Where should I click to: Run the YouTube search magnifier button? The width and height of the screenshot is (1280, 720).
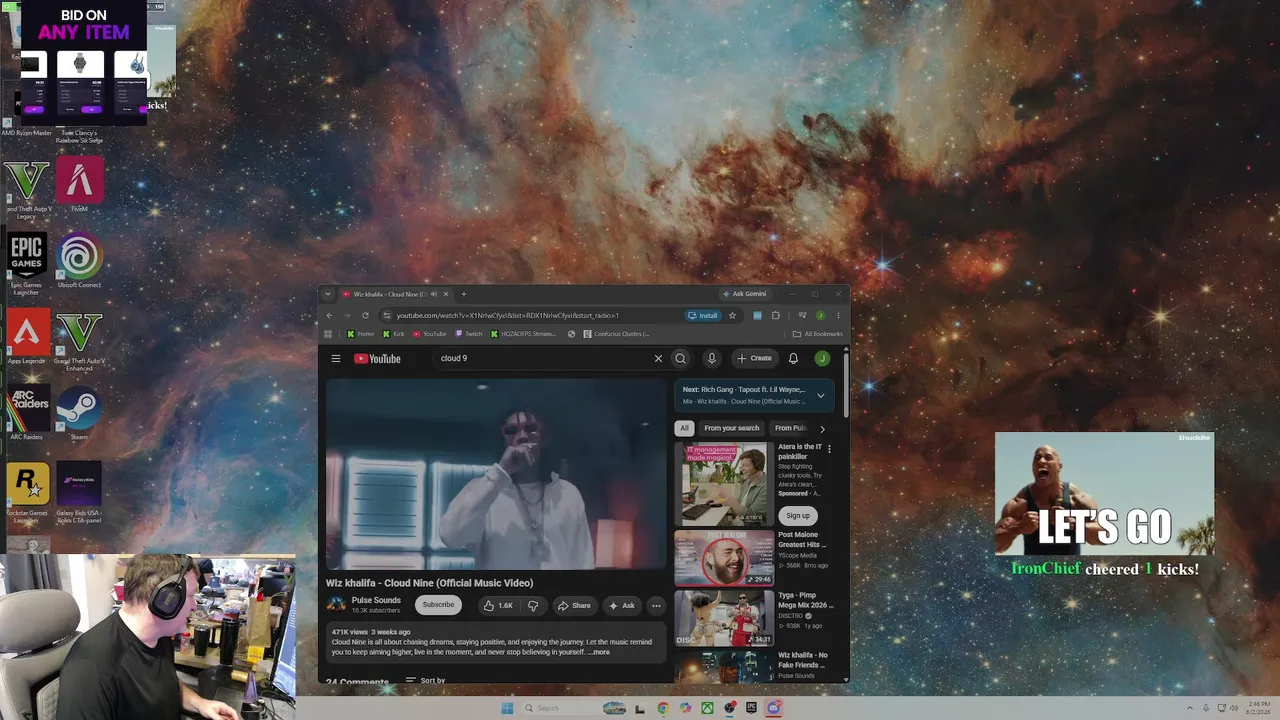[x=680, y=359]
